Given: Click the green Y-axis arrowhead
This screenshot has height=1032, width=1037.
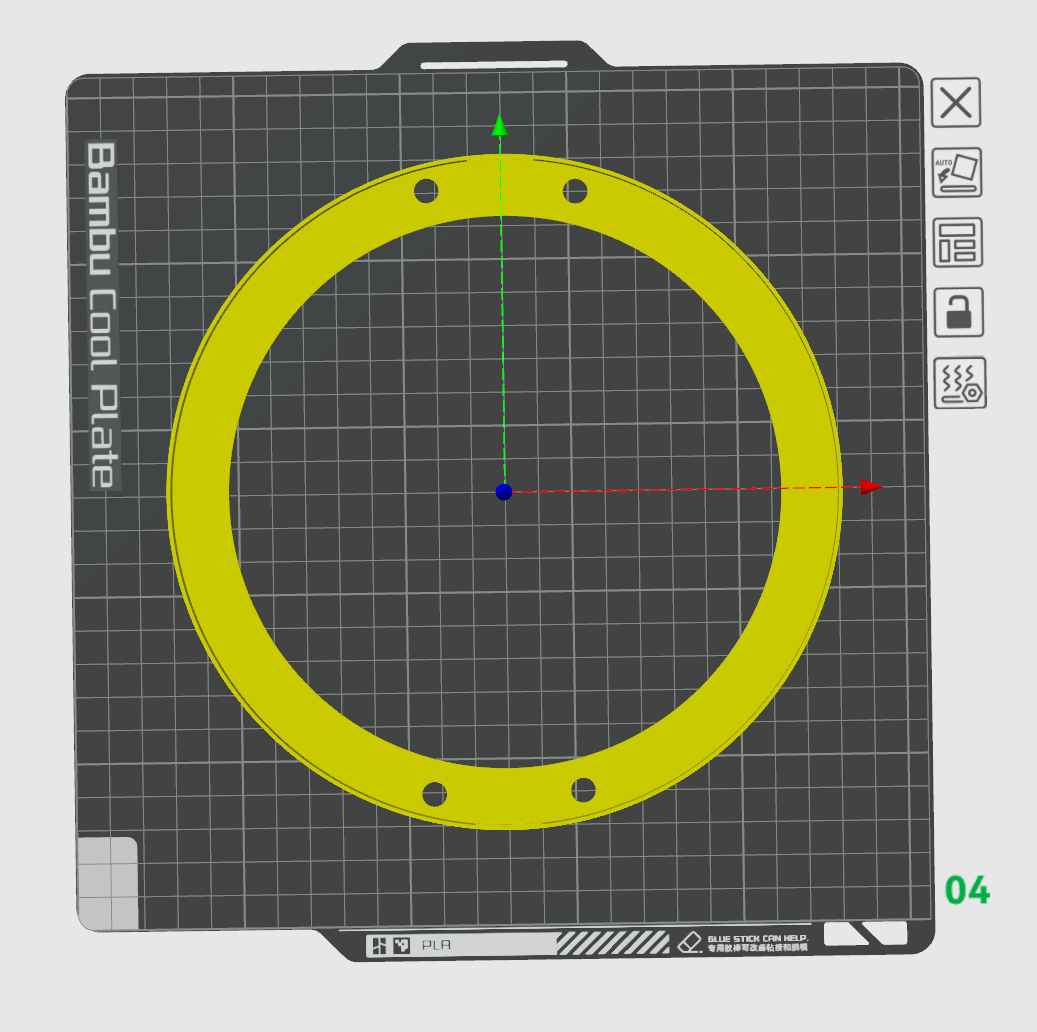Looking at the screenshot, I should pos(500,126).
